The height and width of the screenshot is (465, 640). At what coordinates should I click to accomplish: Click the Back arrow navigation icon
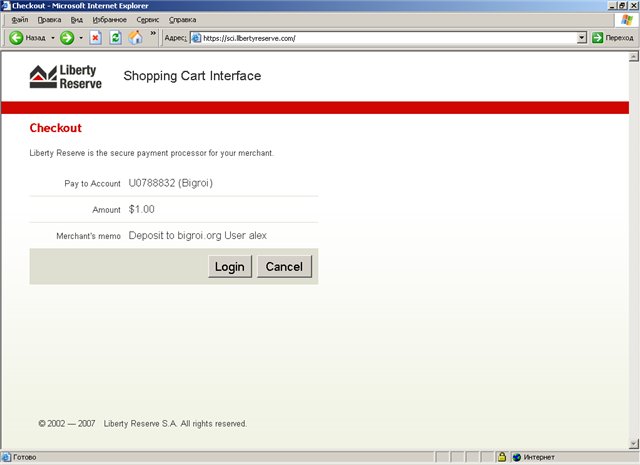click(17, 38)
